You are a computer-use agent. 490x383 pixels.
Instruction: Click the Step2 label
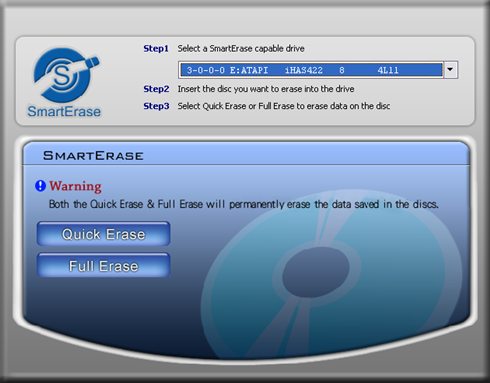(156, 89)
